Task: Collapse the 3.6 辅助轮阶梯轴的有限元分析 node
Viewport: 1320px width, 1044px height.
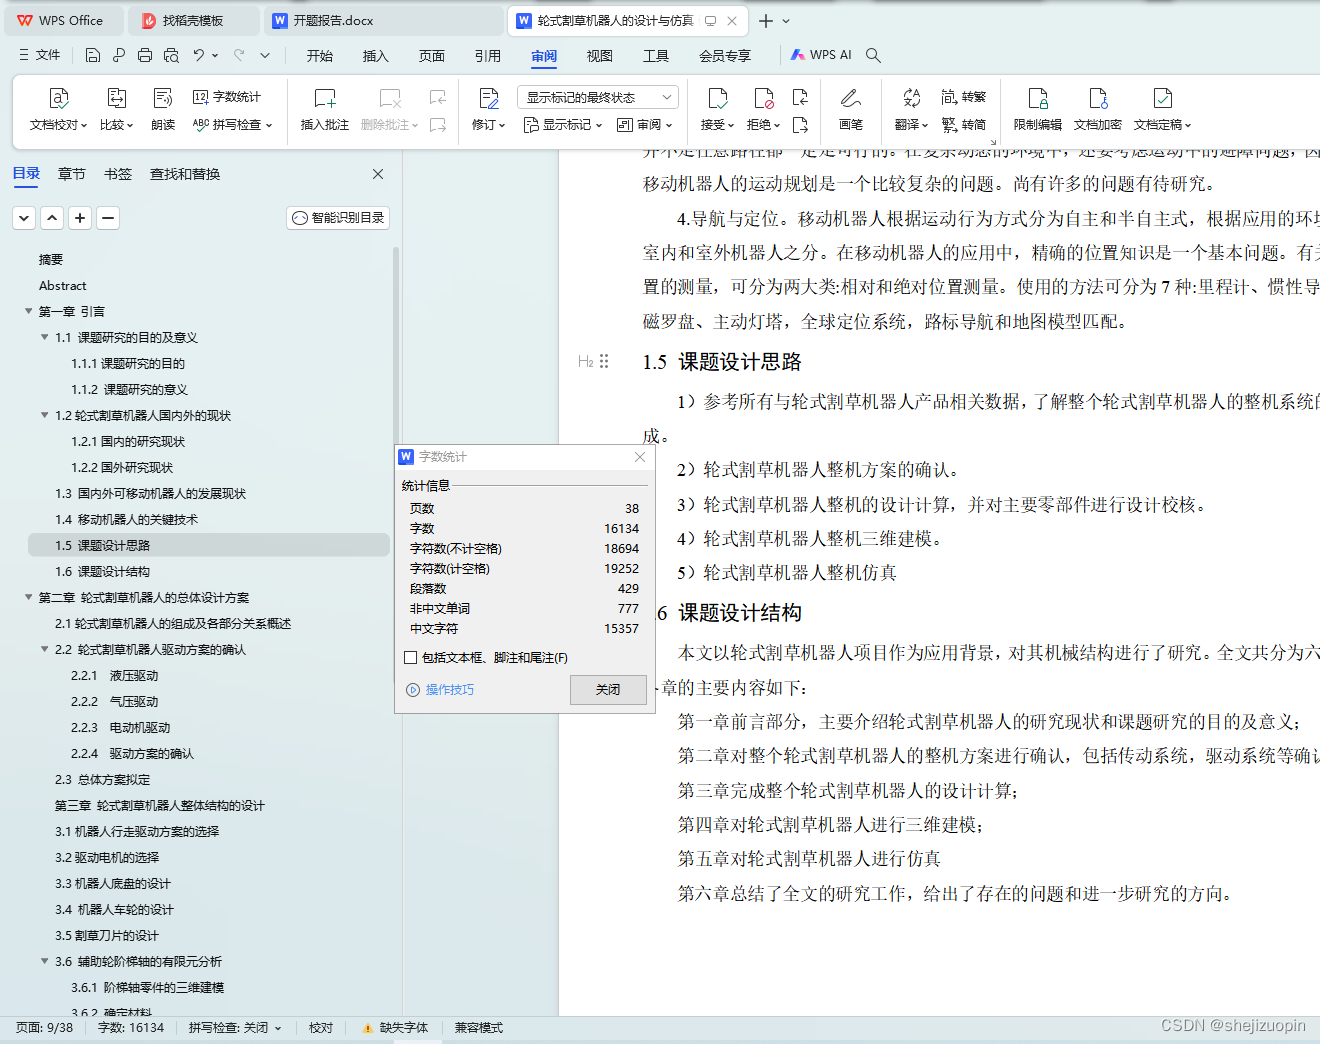Action: [45, 961]
